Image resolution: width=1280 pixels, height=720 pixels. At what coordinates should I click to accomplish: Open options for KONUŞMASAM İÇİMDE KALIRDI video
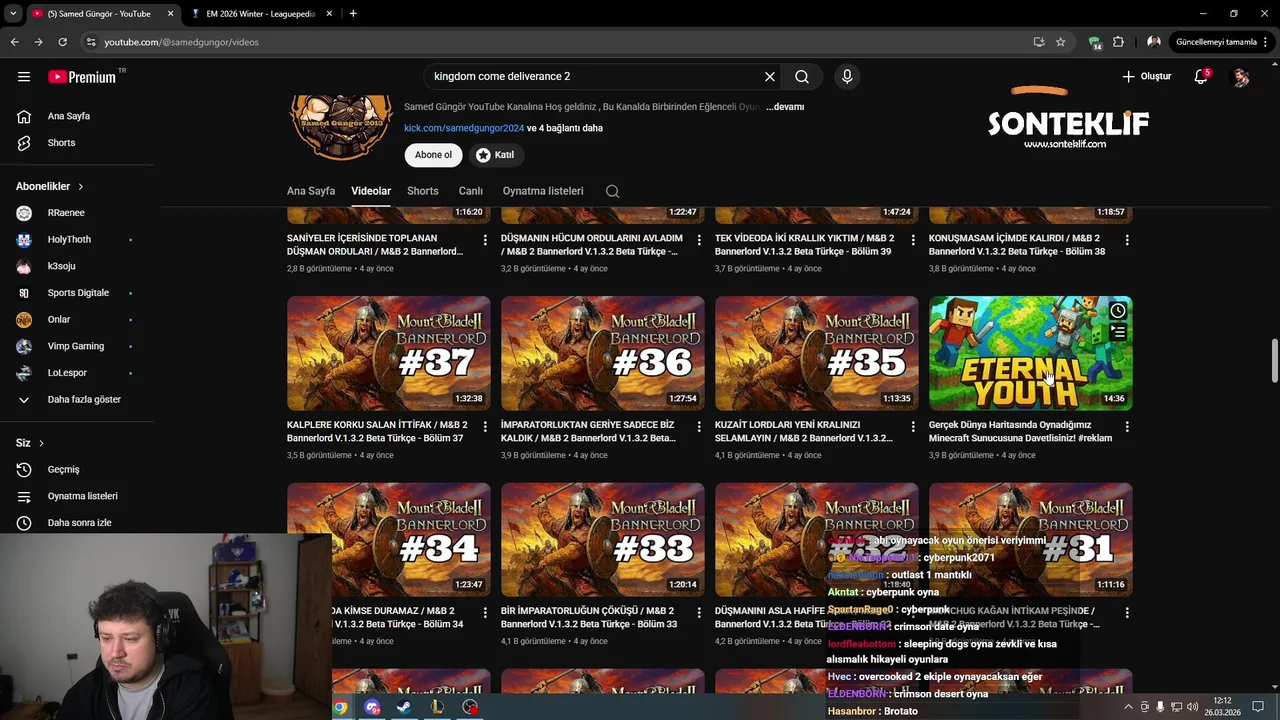tap(1127, 240)
